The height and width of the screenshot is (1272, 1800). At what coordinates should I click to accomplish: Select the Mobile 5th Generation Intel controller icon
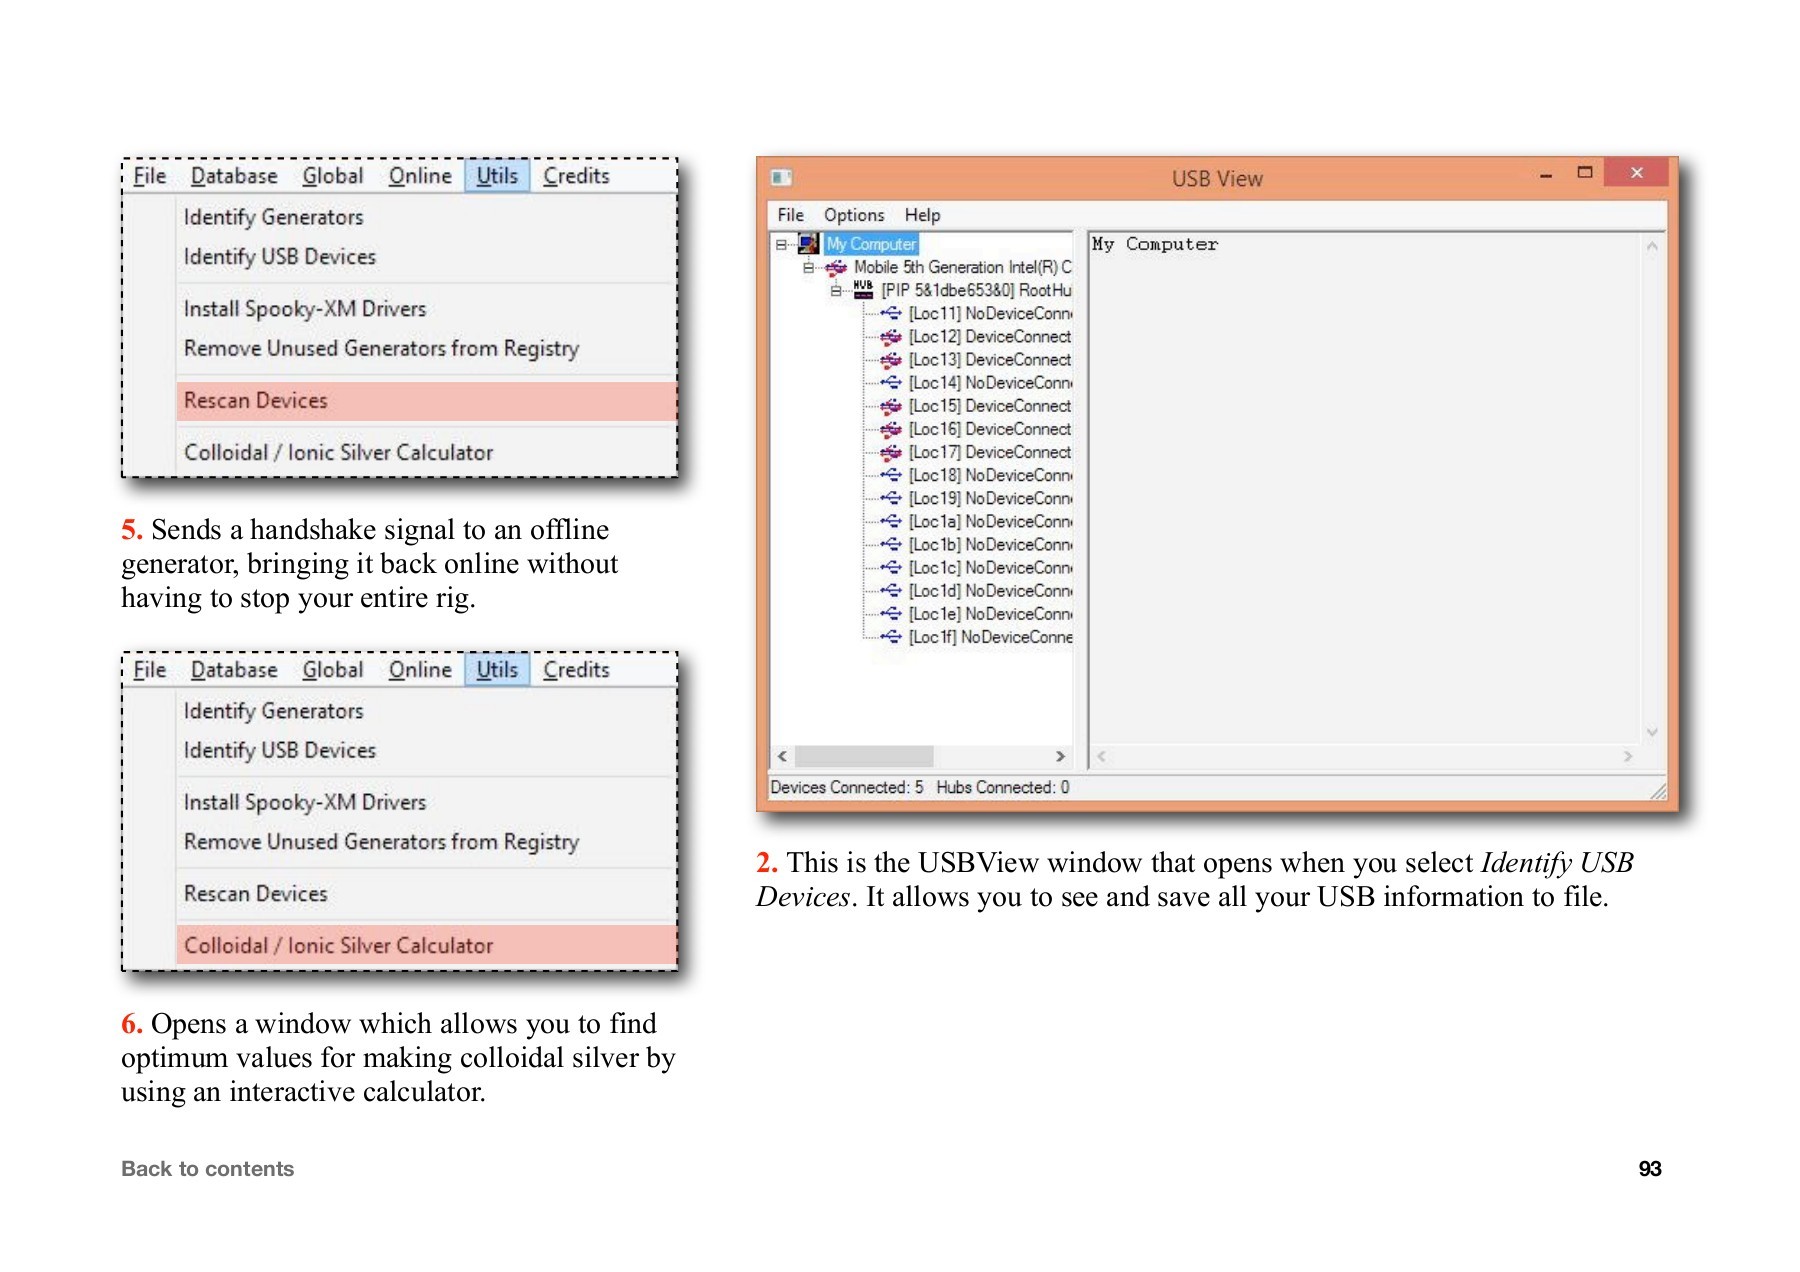[836, 267]
